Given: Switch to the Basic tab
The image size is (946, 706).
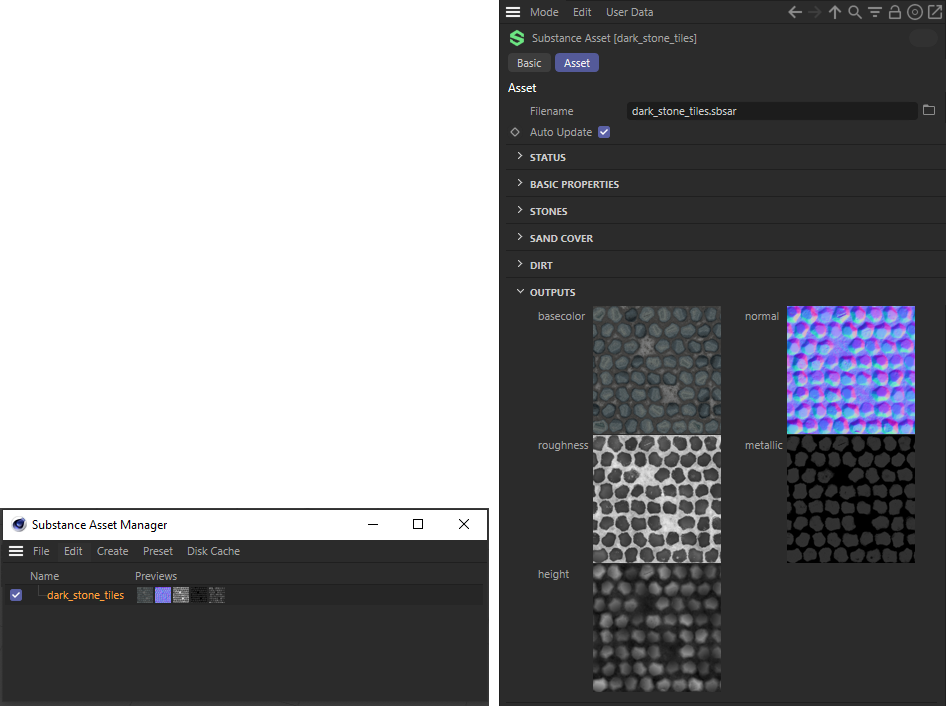Looking at the screenshot, I should 529,63.
